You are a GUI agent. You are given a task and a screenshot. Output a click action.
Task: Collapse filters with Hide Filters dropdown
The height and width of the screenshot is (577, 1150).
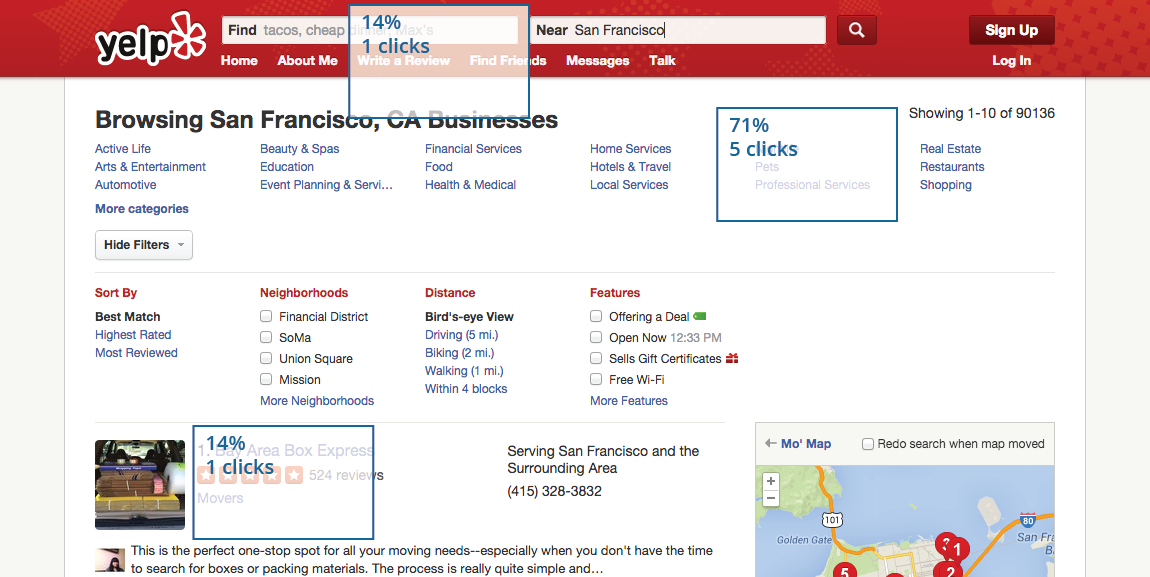click(x=144, y=245)
